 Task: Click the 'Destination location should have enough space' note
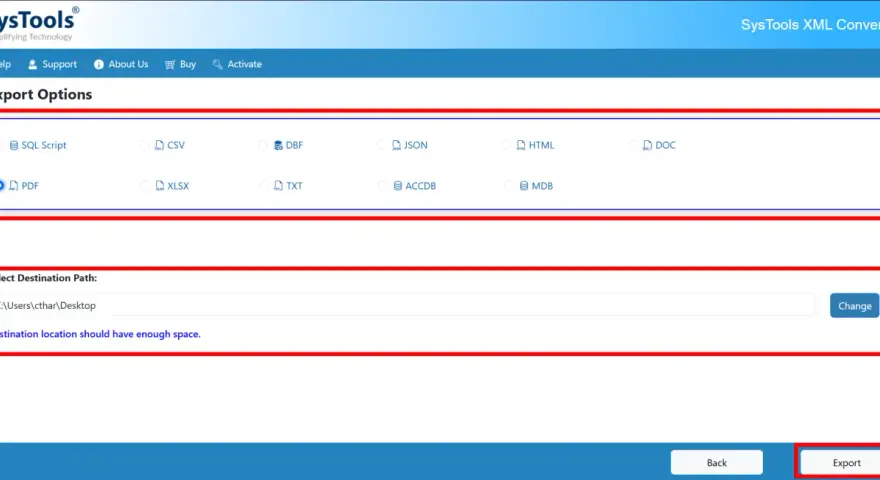click(100, 334)
